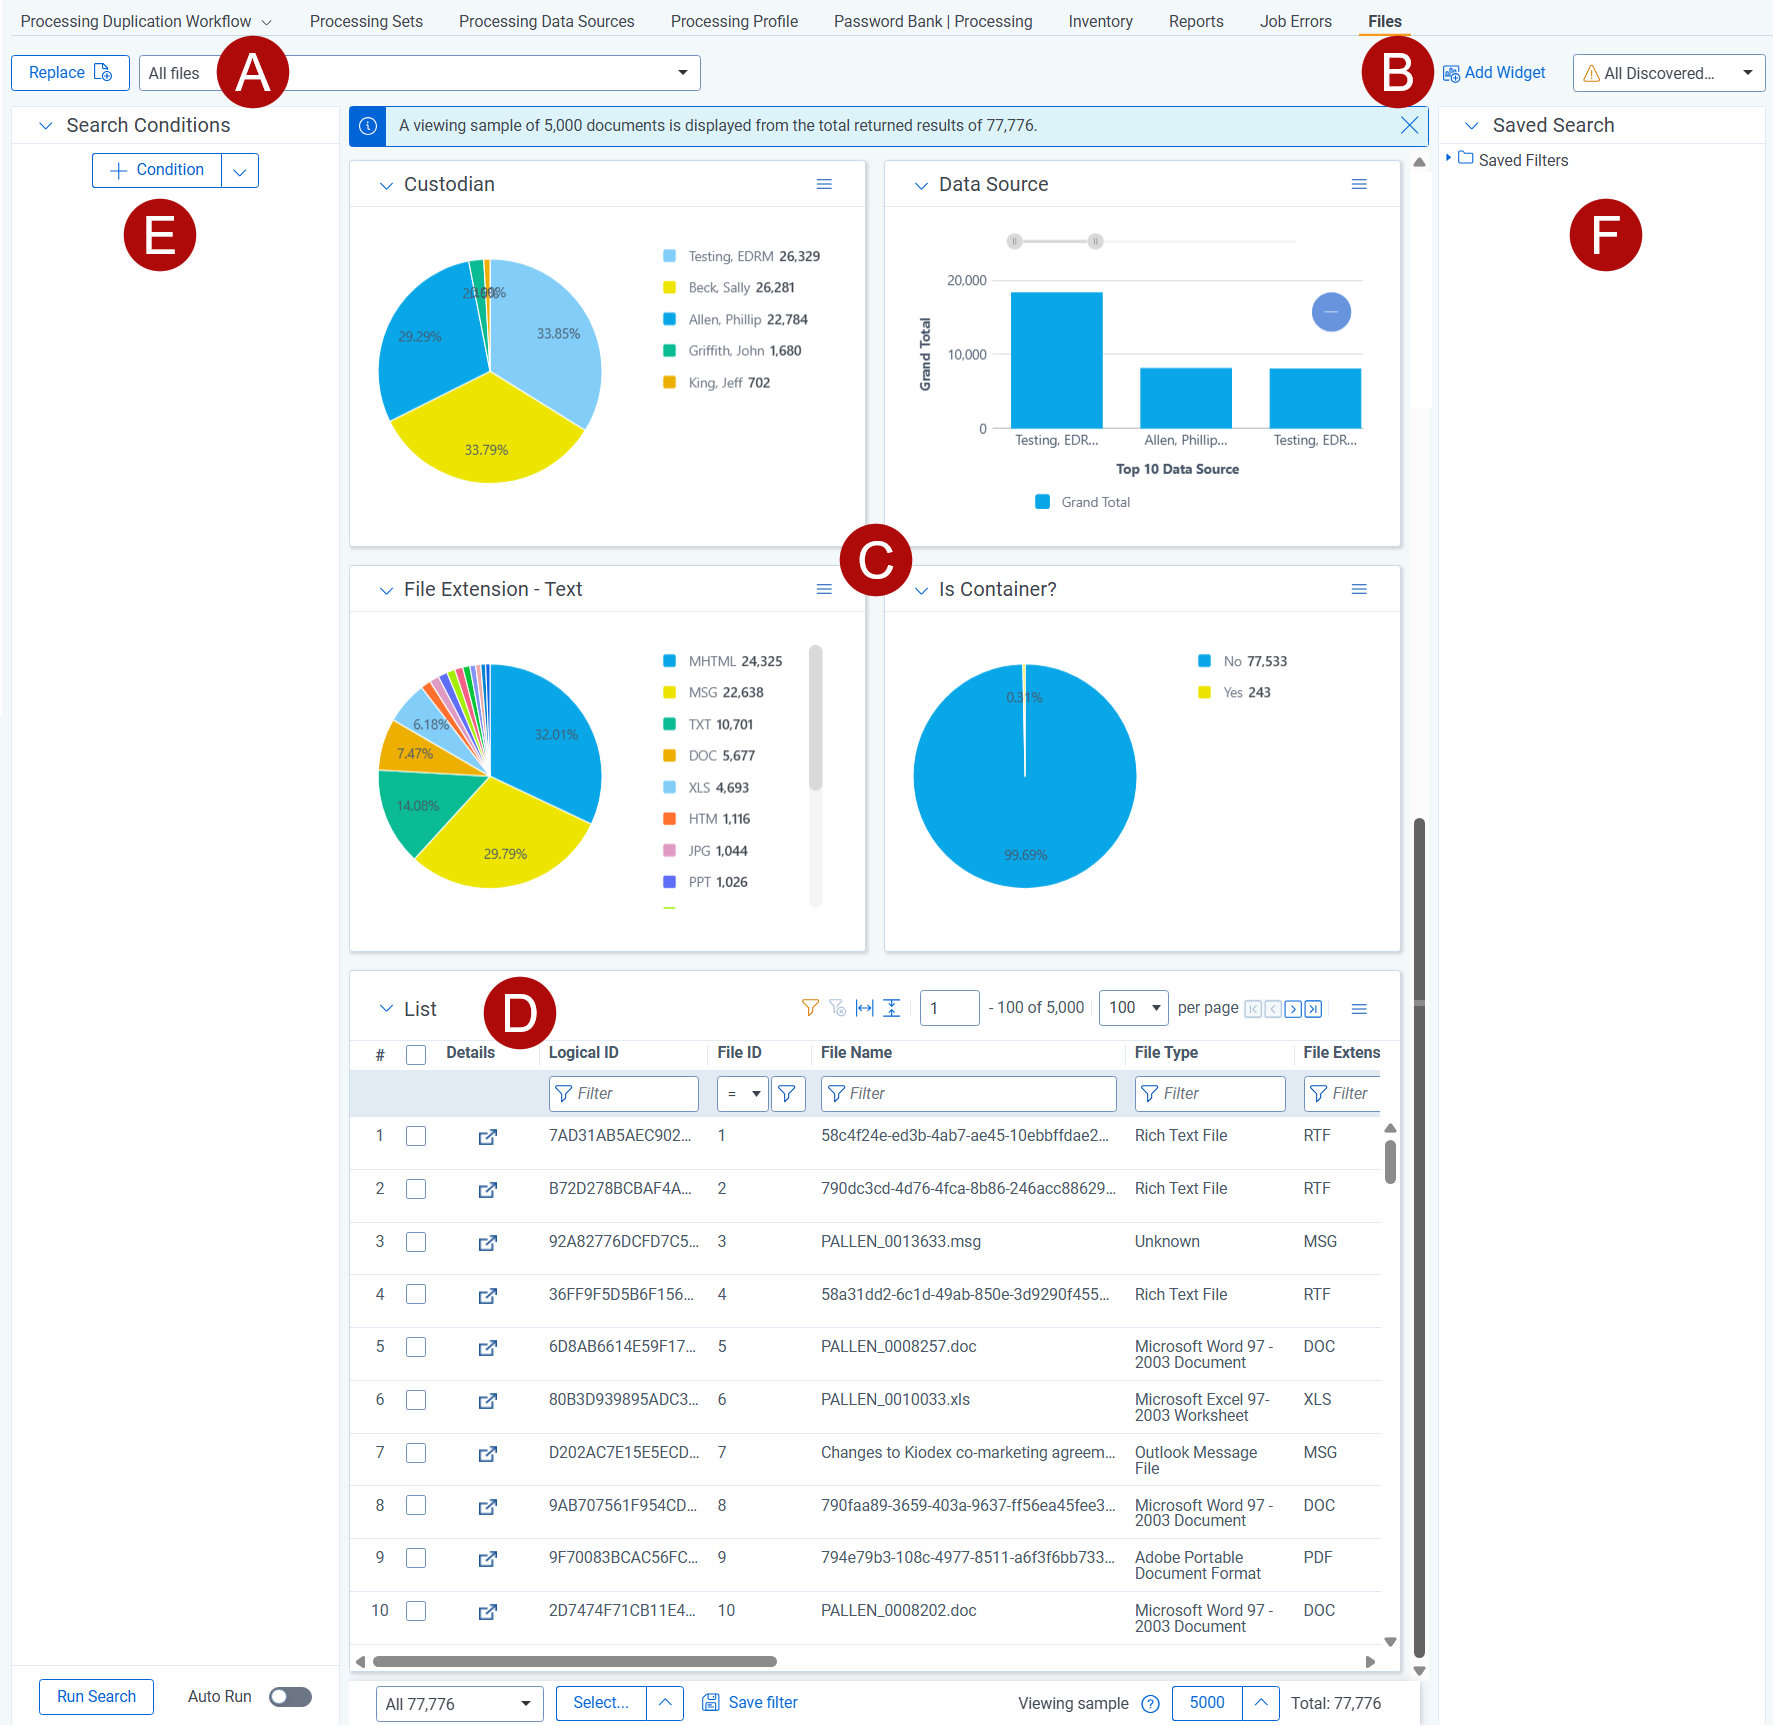Click Add Widget
1773x1726 pixels.
tap(1494, 73)
